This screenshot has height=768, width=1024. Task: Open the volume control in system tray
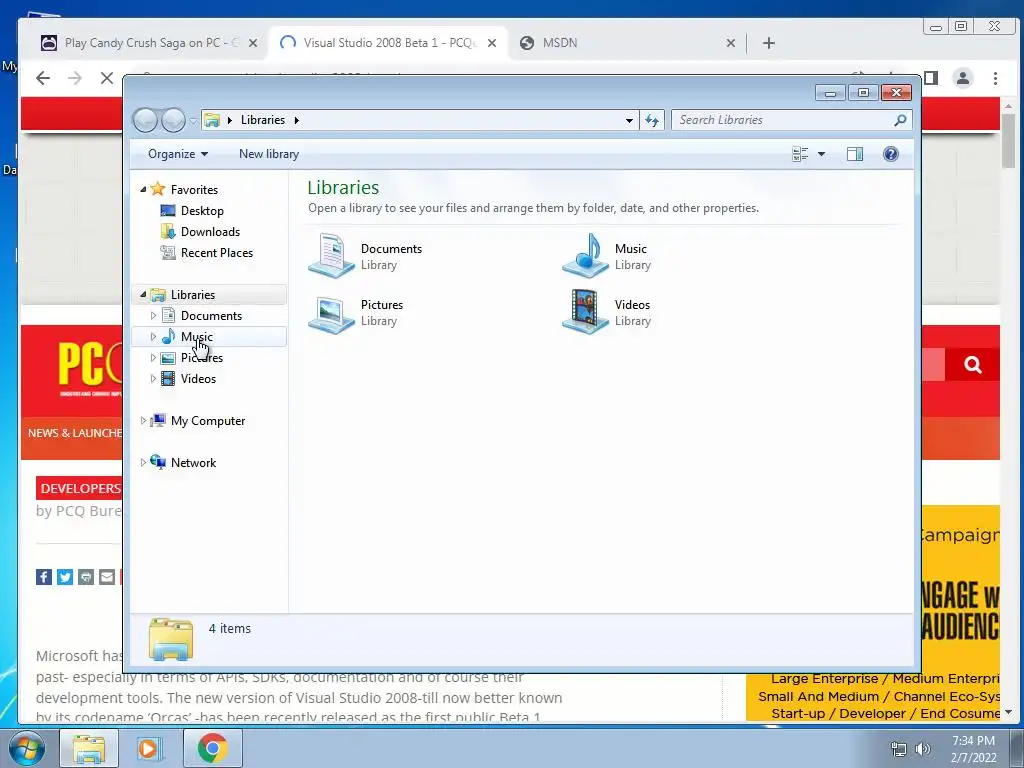click(x=923, y=749)
